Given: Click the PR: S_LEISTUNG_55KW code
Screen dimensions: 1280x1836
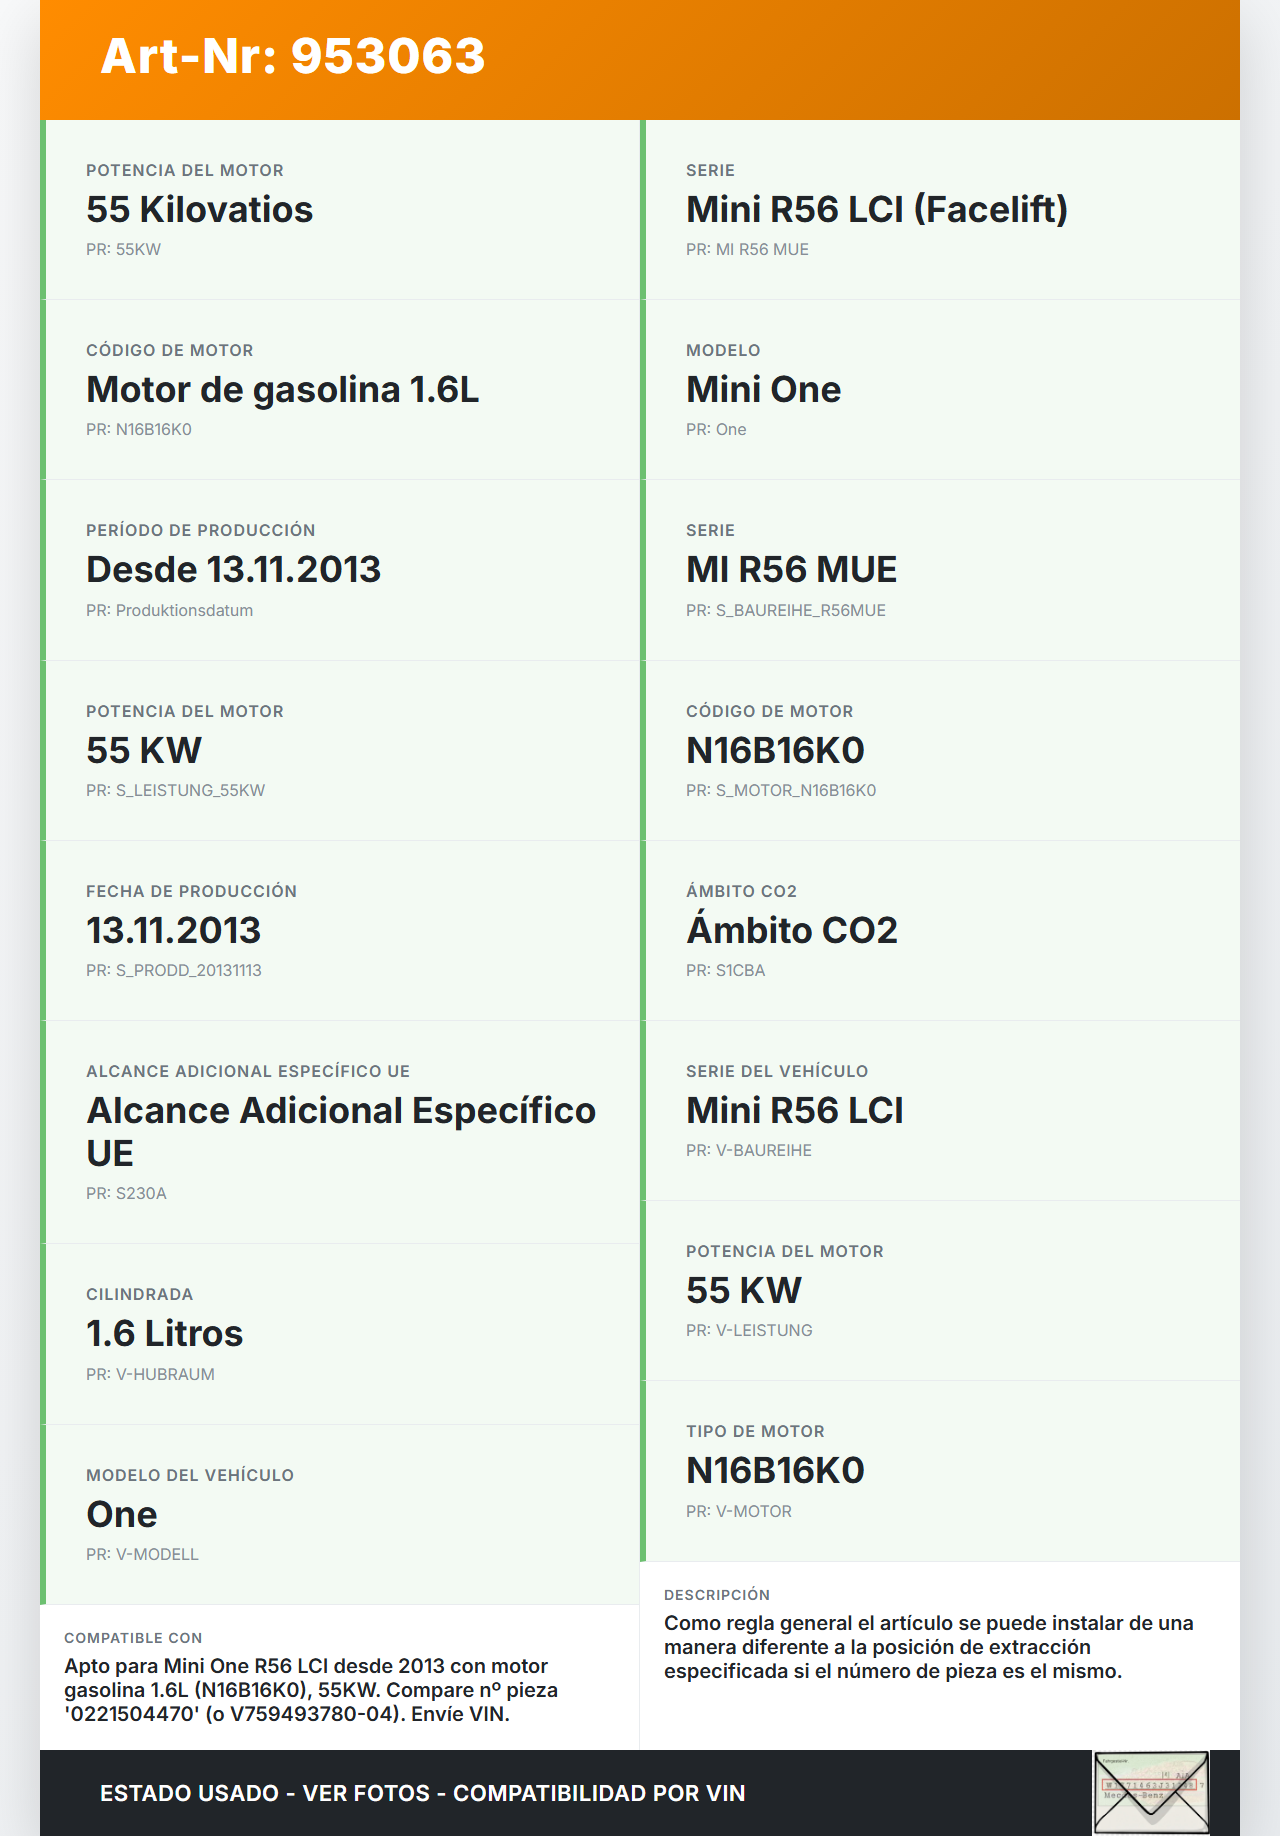Looking at the screenshot, I should pyautogui.click(x=175, y=790).
